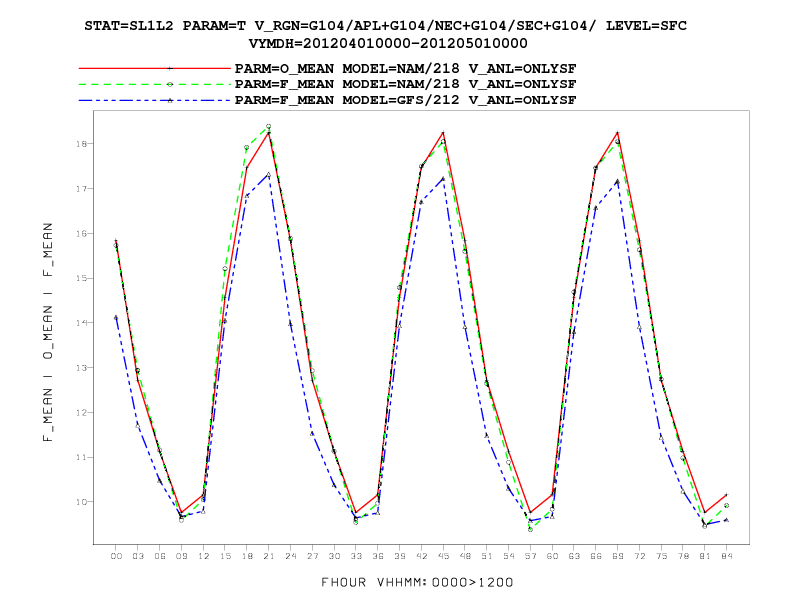Screen dimensions: 792x612
Task: Click the horizontal axis label FHOUR VHHMM: 0000>1200
Action: point(417,582)
